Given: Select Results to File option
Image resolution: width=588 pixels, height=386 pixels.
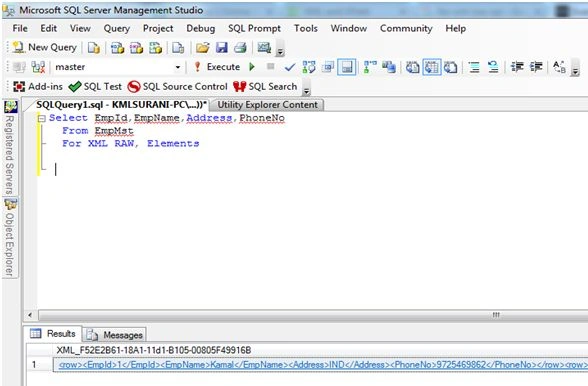Looking at the screenshot, I should [450, 68].
